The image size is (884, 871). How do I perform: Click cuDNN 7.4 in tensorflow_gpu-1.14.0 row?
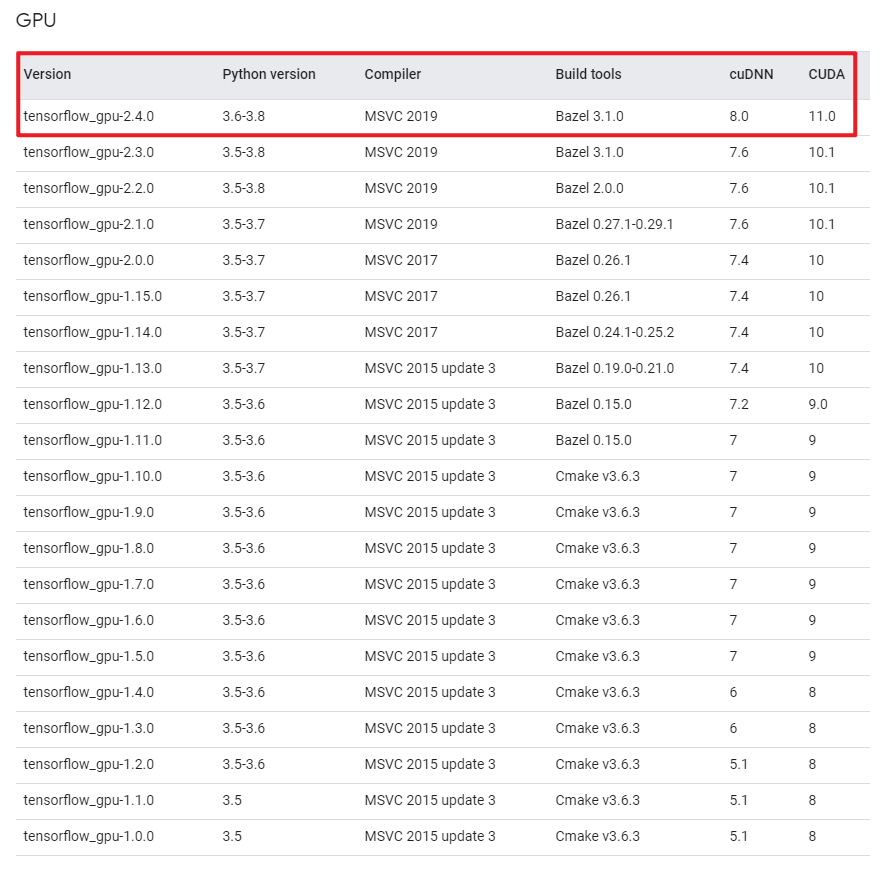739,333
